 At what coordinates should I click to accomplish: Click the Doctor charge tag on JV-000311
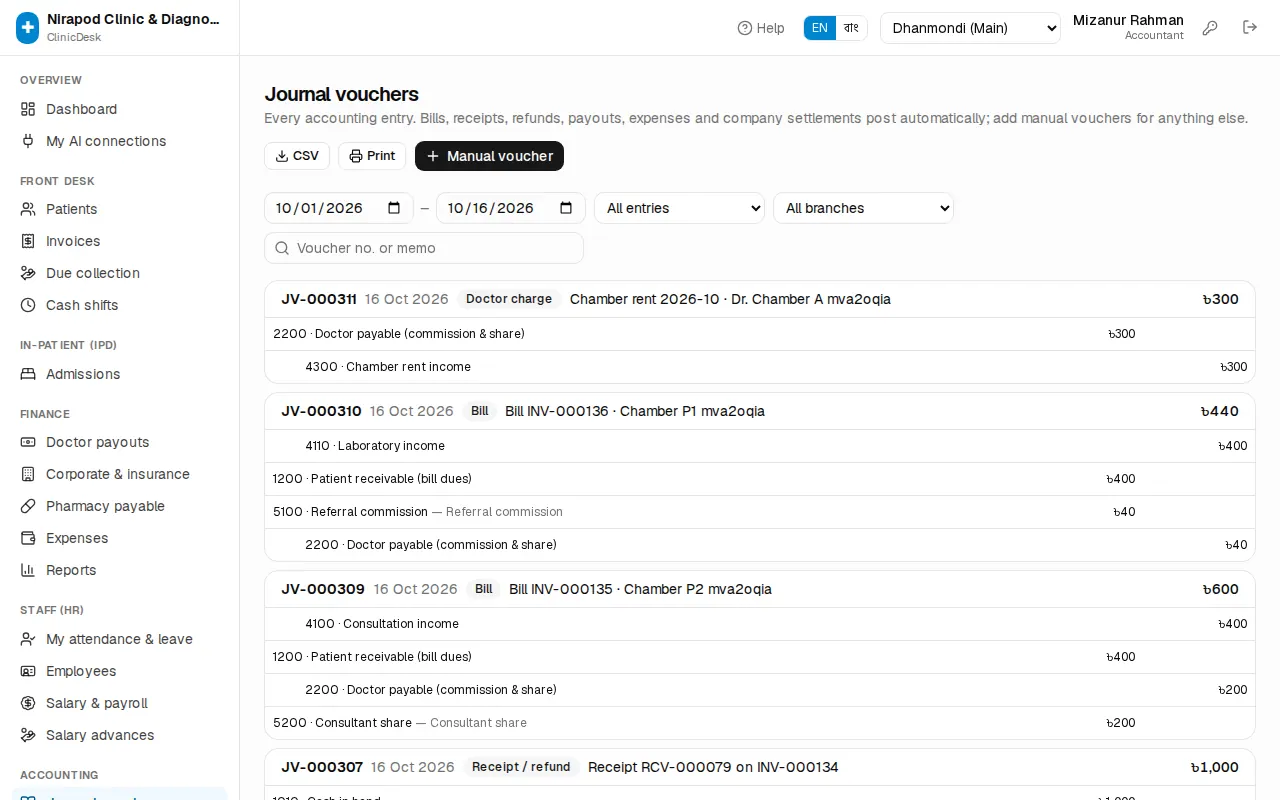tap(509, 299)
